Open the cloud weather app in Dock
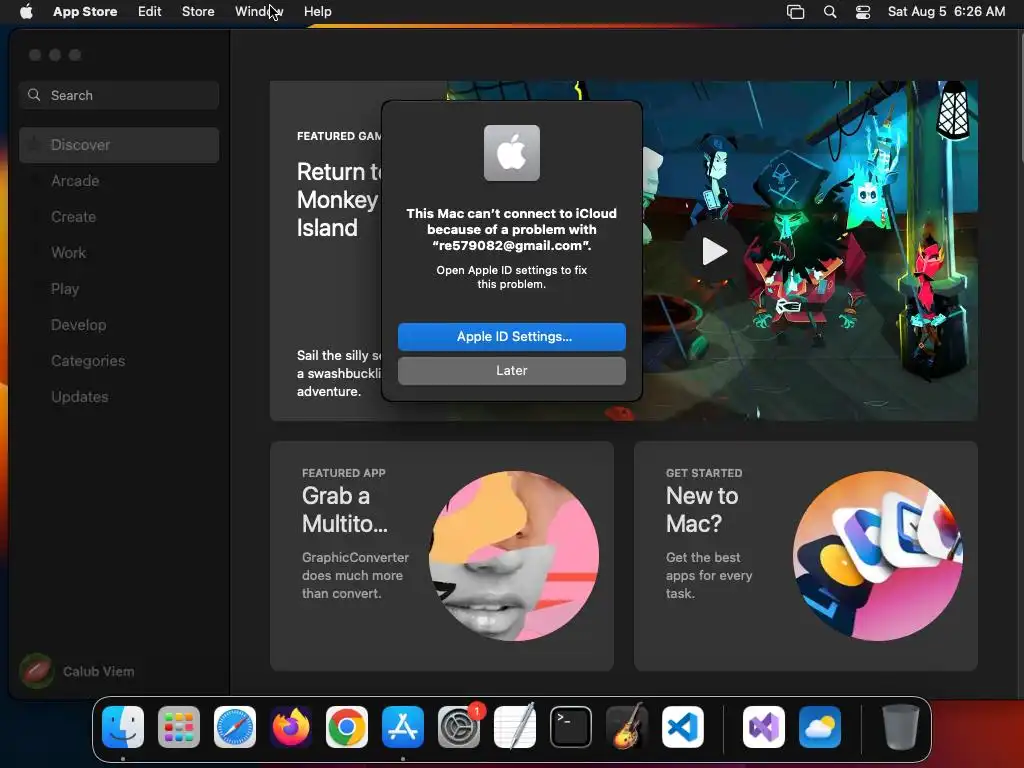This screenshot has height=768, width=1024. pos(820,727)
